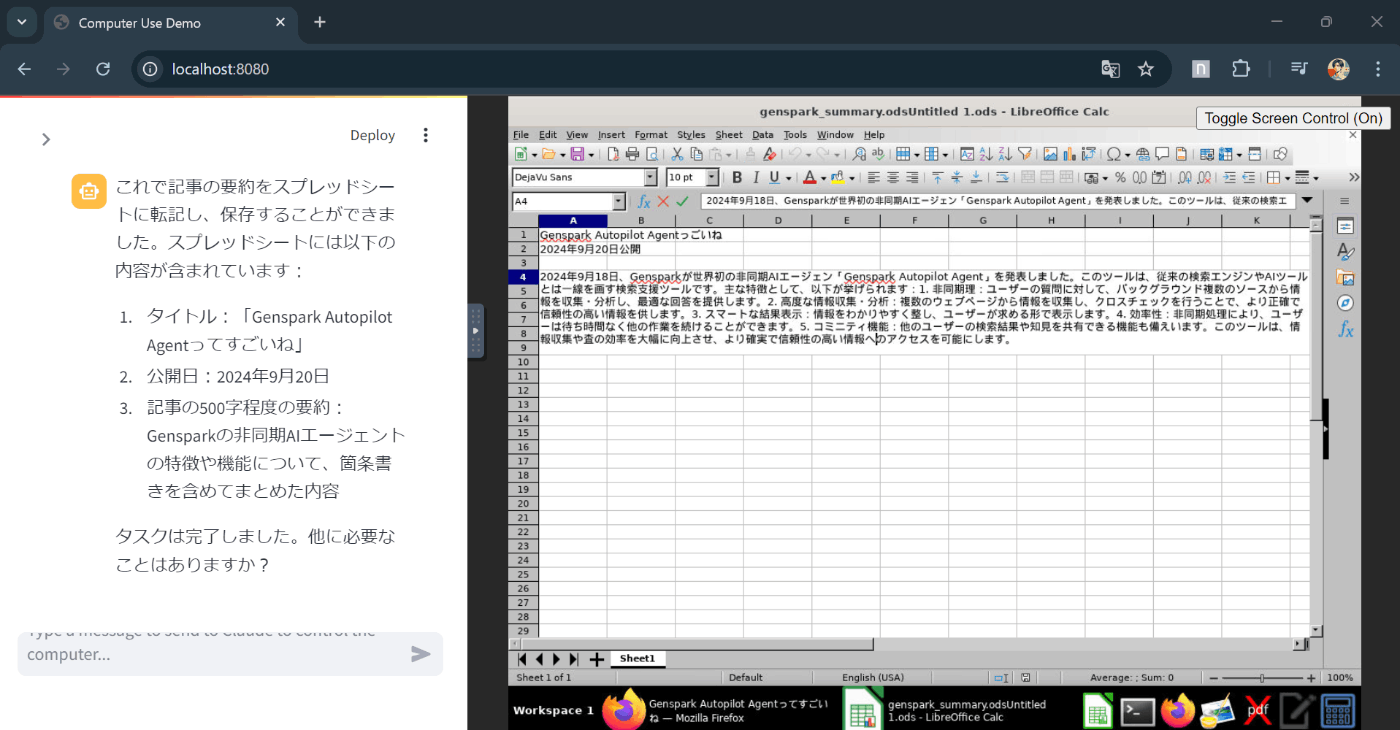This screenshot has width=1400, height=730.
Task: Toggle Bold formatting
Action: [x=737, y=177]
